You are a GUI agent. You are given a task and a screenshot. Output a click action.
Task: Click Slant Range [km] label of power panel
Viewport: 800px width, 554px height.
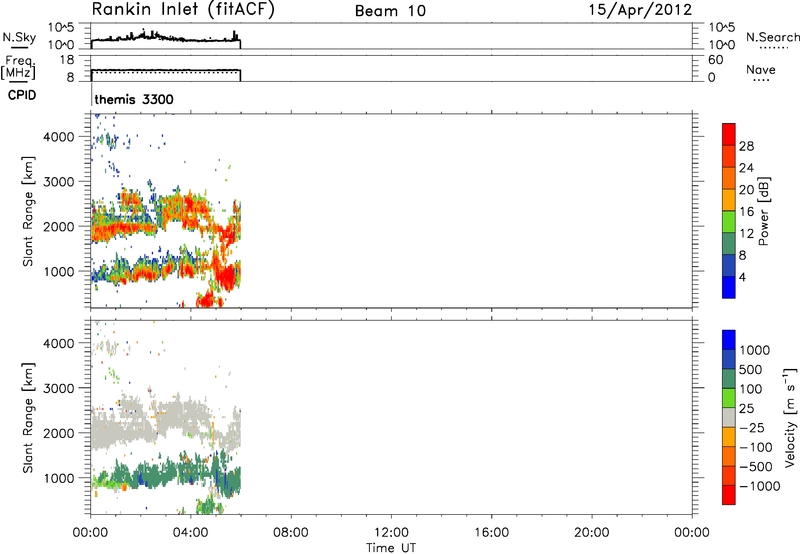pyautogui.click(x=28, y=211)
